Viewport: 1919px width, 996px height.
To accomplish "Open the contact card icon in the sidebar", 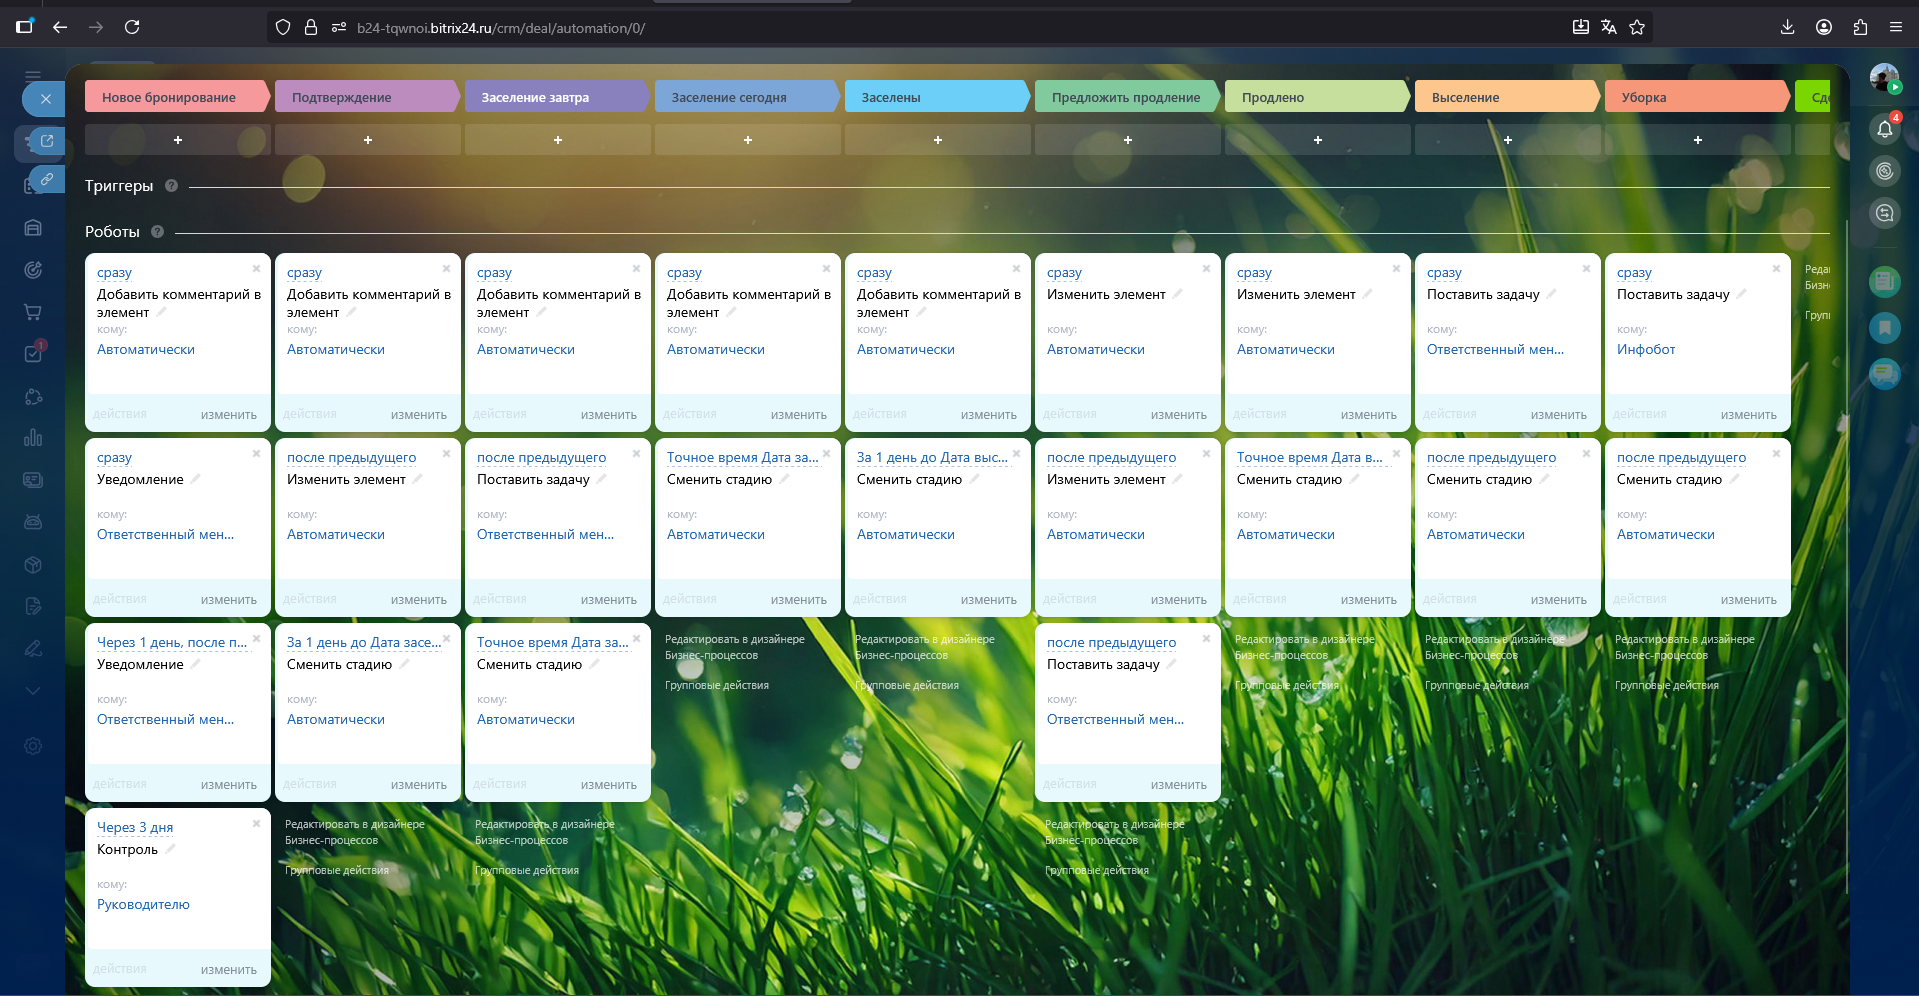I will click(33, 480).
